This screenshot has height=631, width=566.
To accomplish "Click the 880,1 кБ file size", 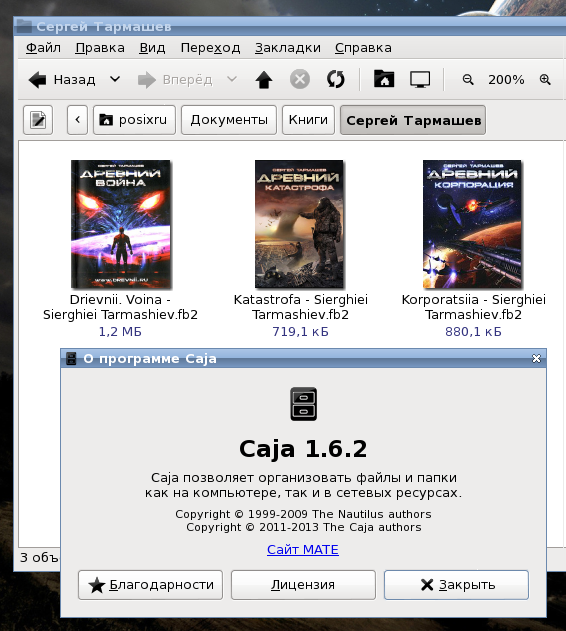I will 473,332.
